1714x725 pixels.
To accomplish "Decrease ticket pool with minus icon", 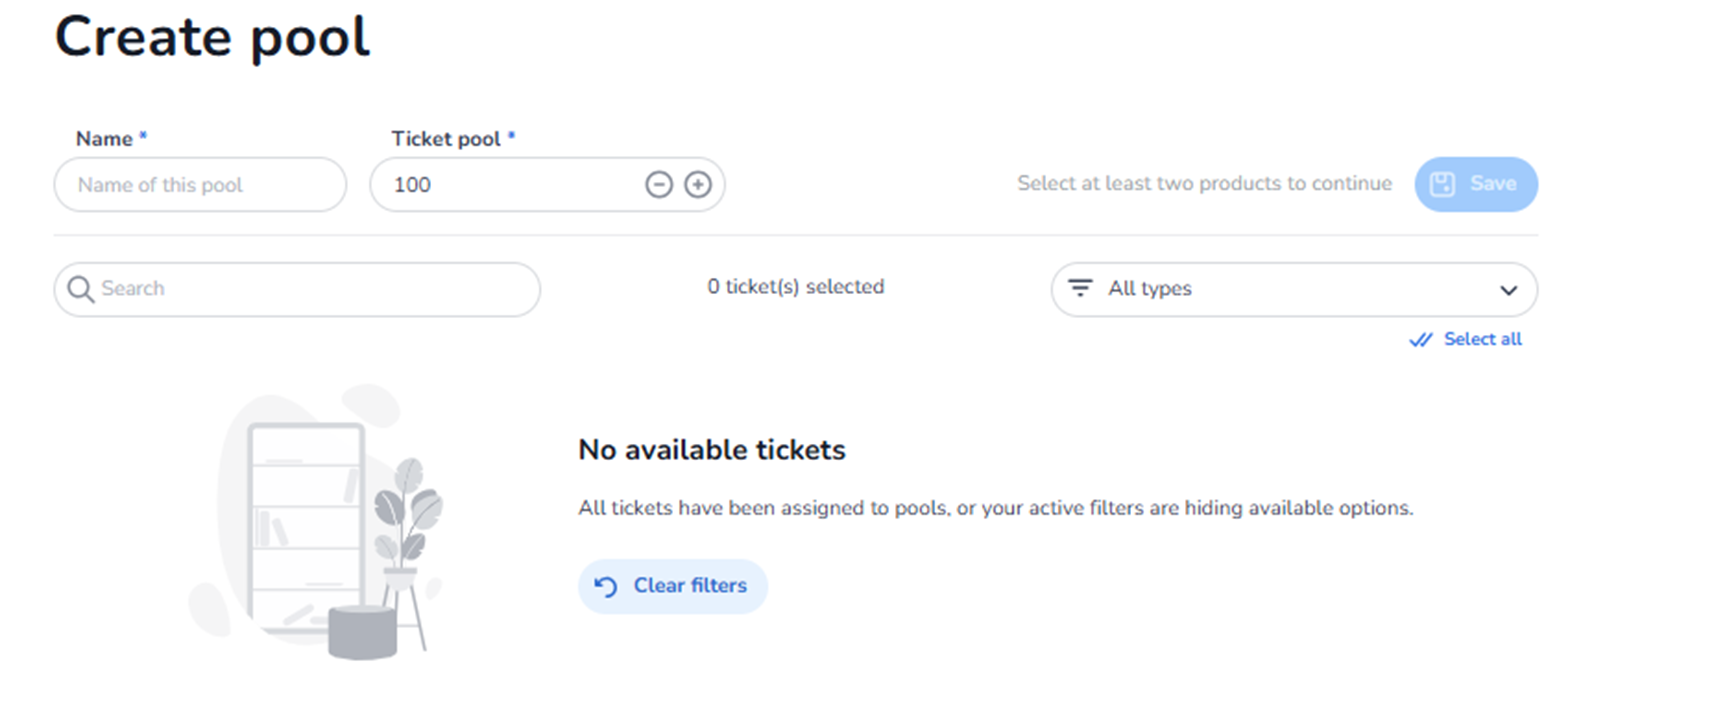I will click(659, 185).
